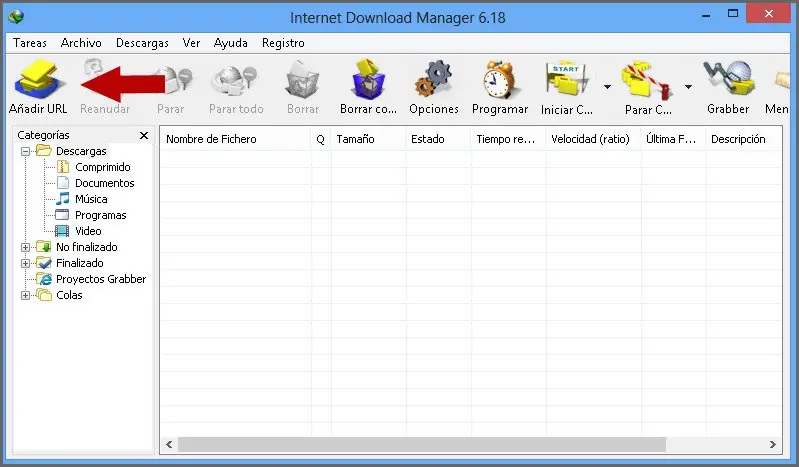Click the IDM globe icon in title bar
Image resolution: width=799 pixels, height=467 pixels.
(x=16, y=17)
